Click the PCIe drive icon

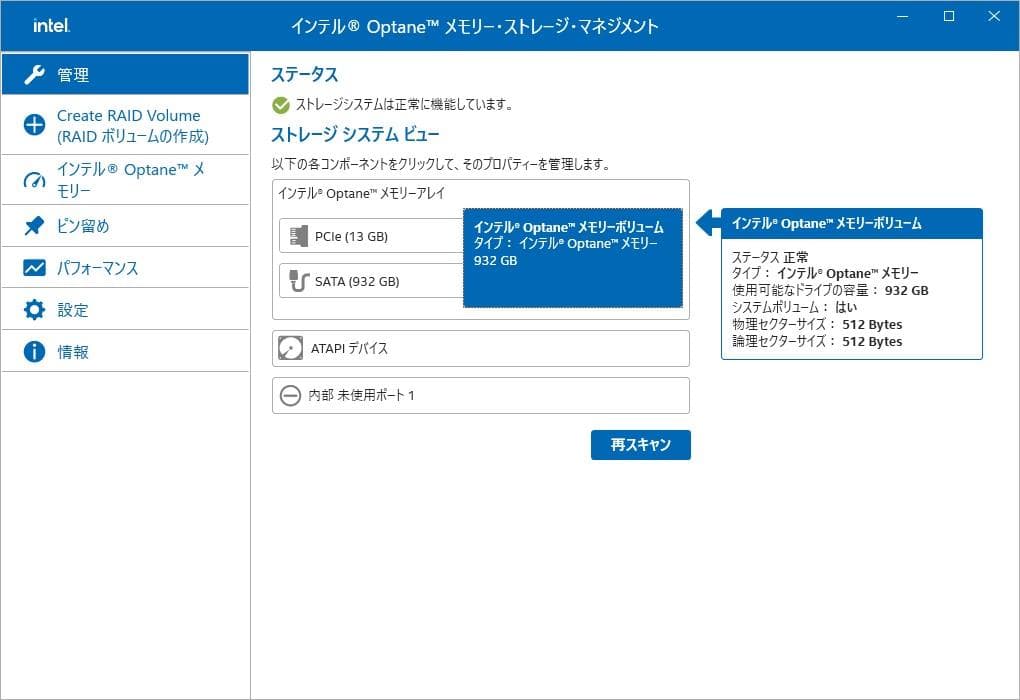tap(295, 235)
